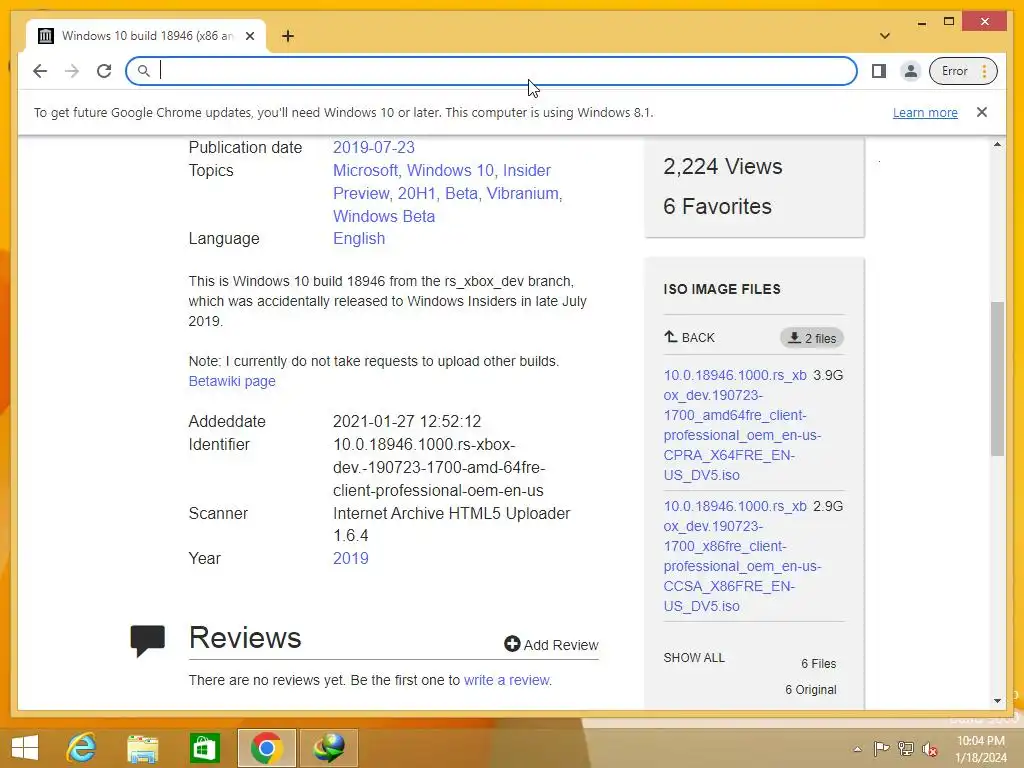Screen dimensions: 1024x768
Task: Open the English language link
Action: (x=359, y=238)
